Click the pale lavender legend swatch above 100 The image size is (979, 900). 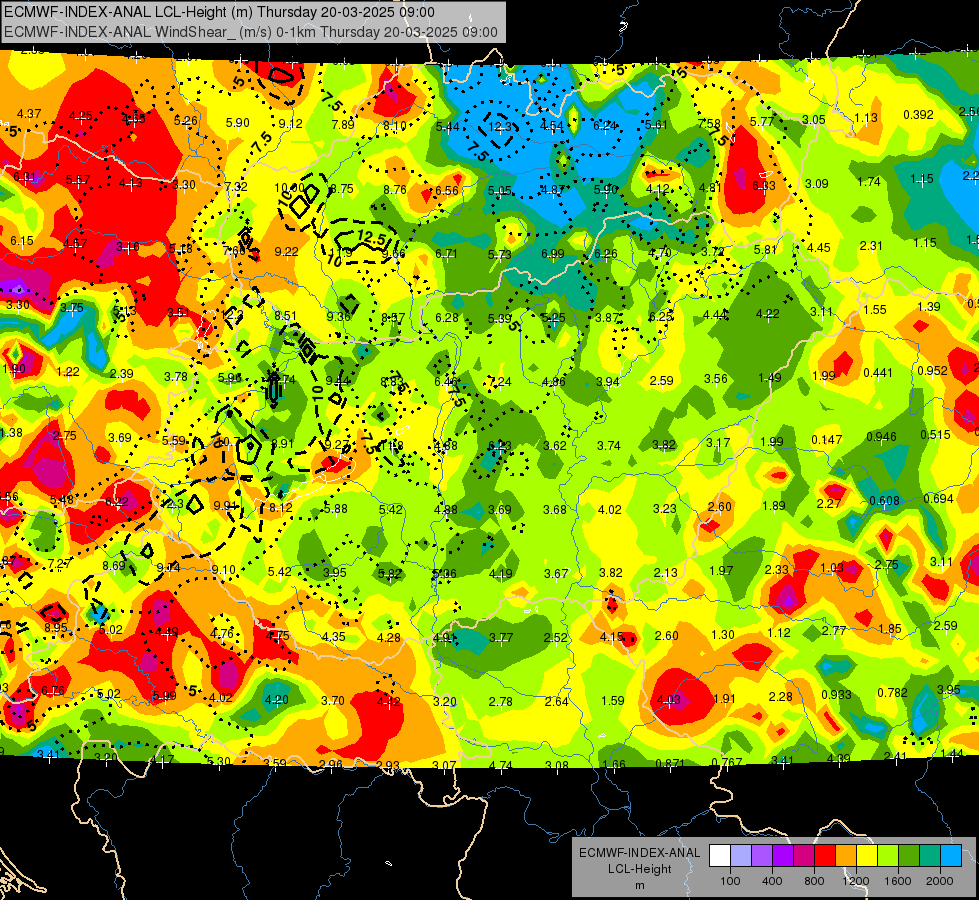tap(741, 856)
